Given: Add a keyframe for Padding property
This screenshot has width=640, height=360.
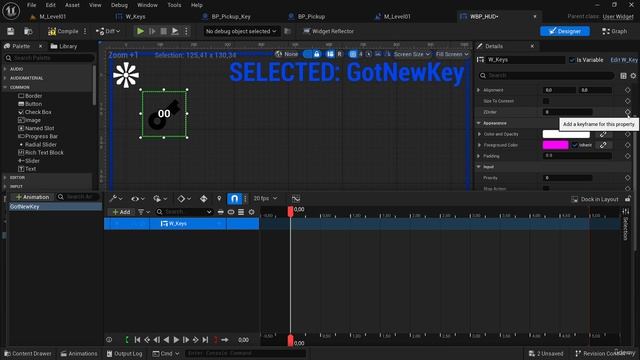Looking at the screenshot, I should (628, 156).
